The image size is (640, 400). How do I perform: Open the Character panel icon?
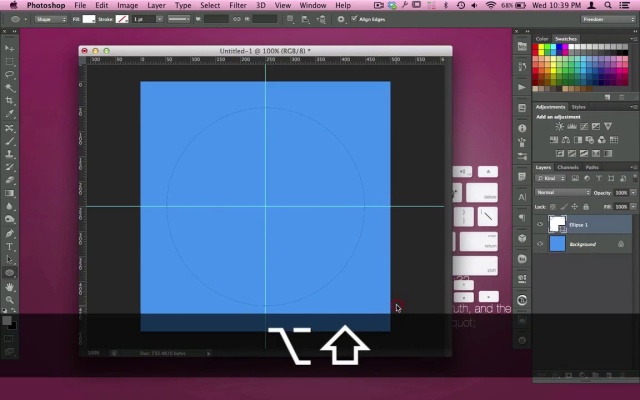(522, 198)
